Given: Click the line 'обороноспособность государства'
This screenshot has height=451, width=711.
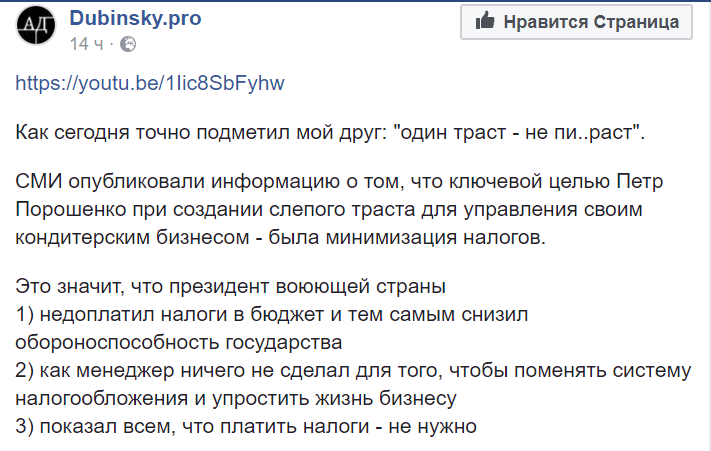Looking at the screenshot, I should tap(180, 342).
